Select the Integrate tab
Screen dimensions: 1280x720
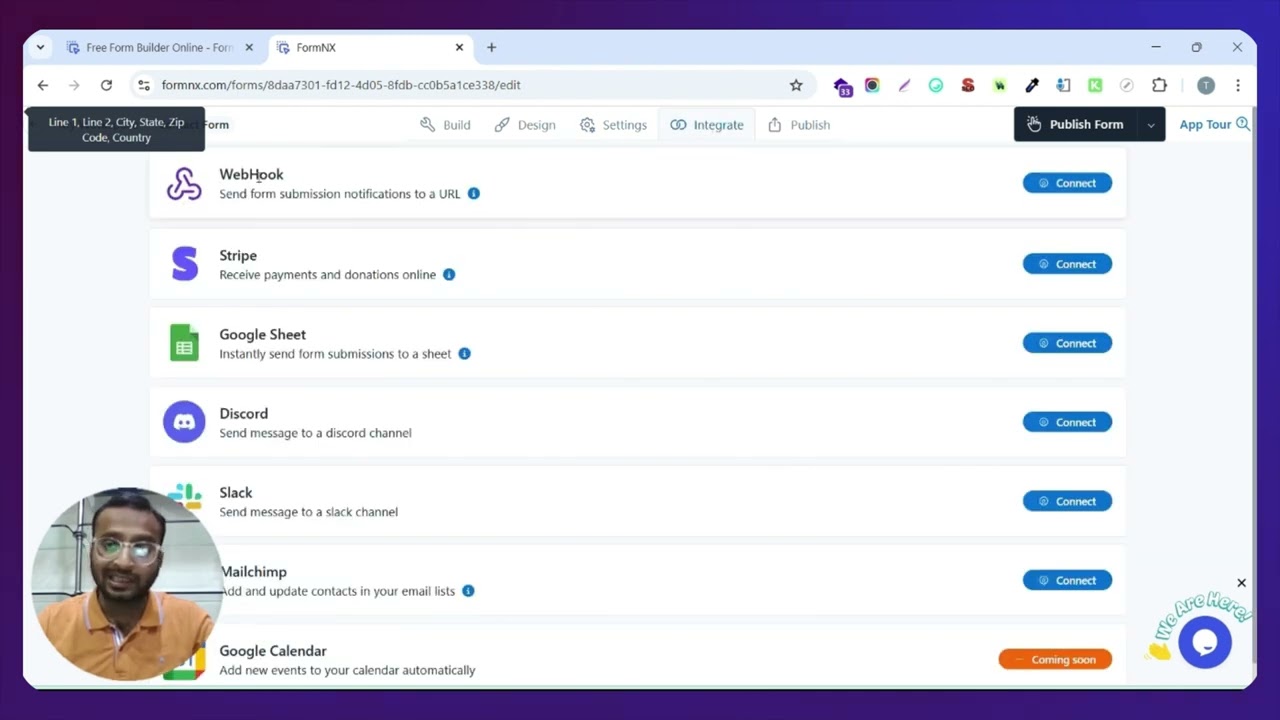pos(707,125)
